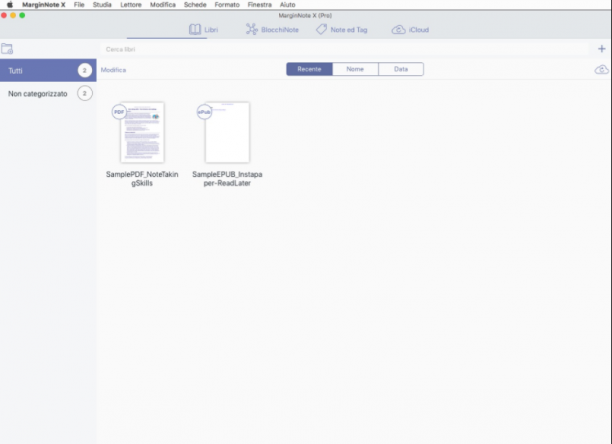Open the Schede menu
The height and width of the screenshot is (444, 612).
(x=195, y=5)
